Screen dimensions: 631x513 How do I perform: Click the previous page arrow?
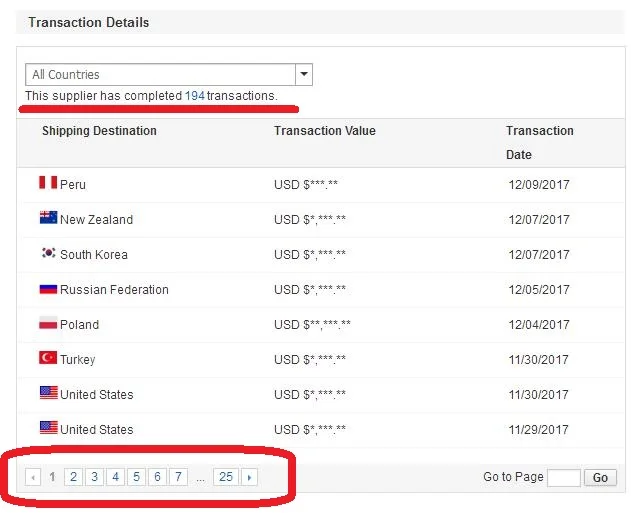click(33, 478)
